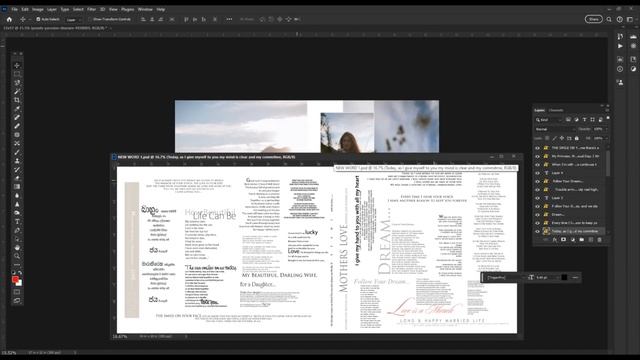The height and width of the screenshot is (360, 640).
Task: Enable Show Transform Controls checkbox
Action: (90, 19)
